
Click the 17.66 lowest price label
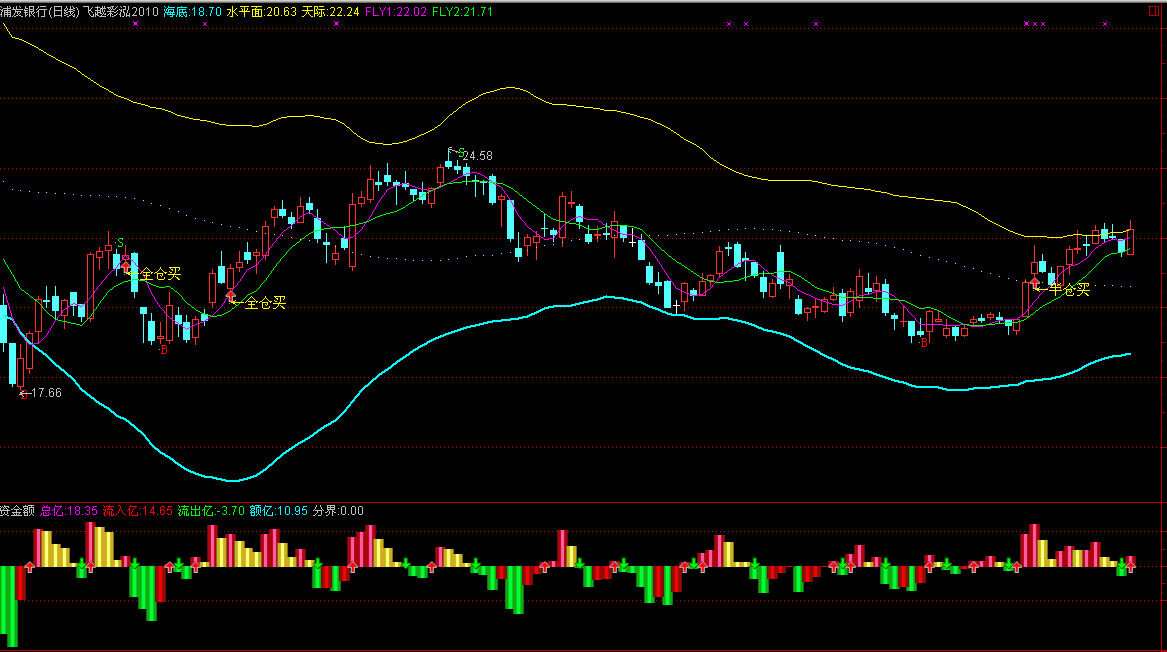(46, 393)
